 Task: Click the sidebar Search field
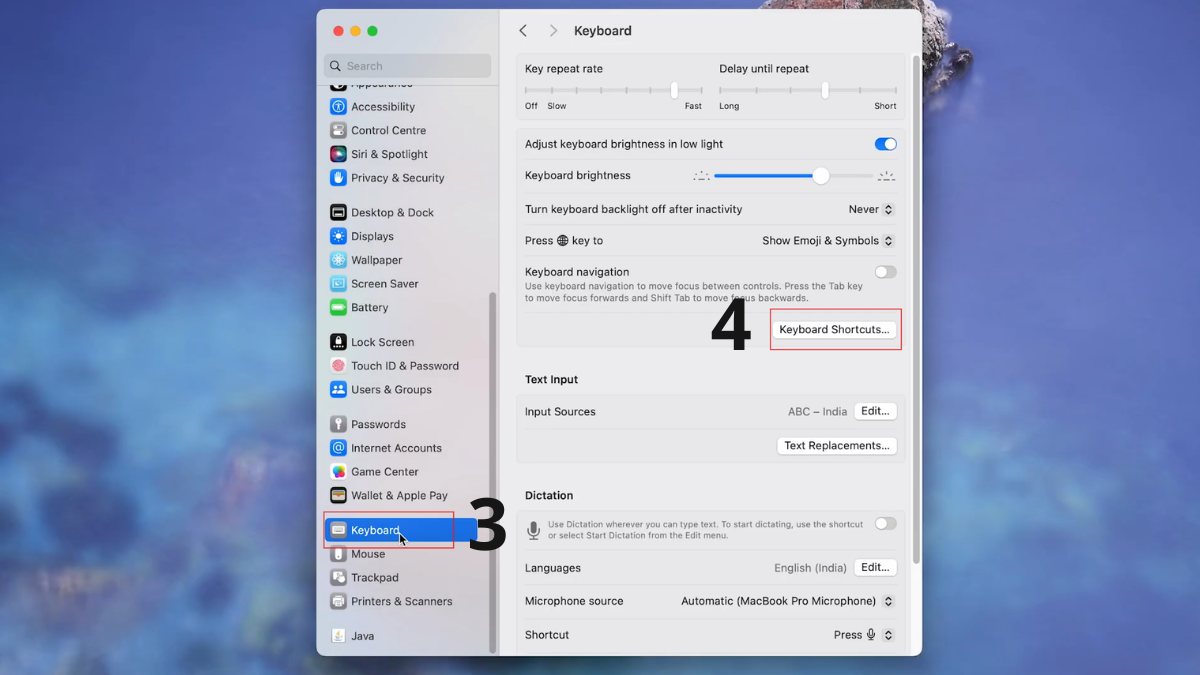pyautogui.click(x=407, y=66)
